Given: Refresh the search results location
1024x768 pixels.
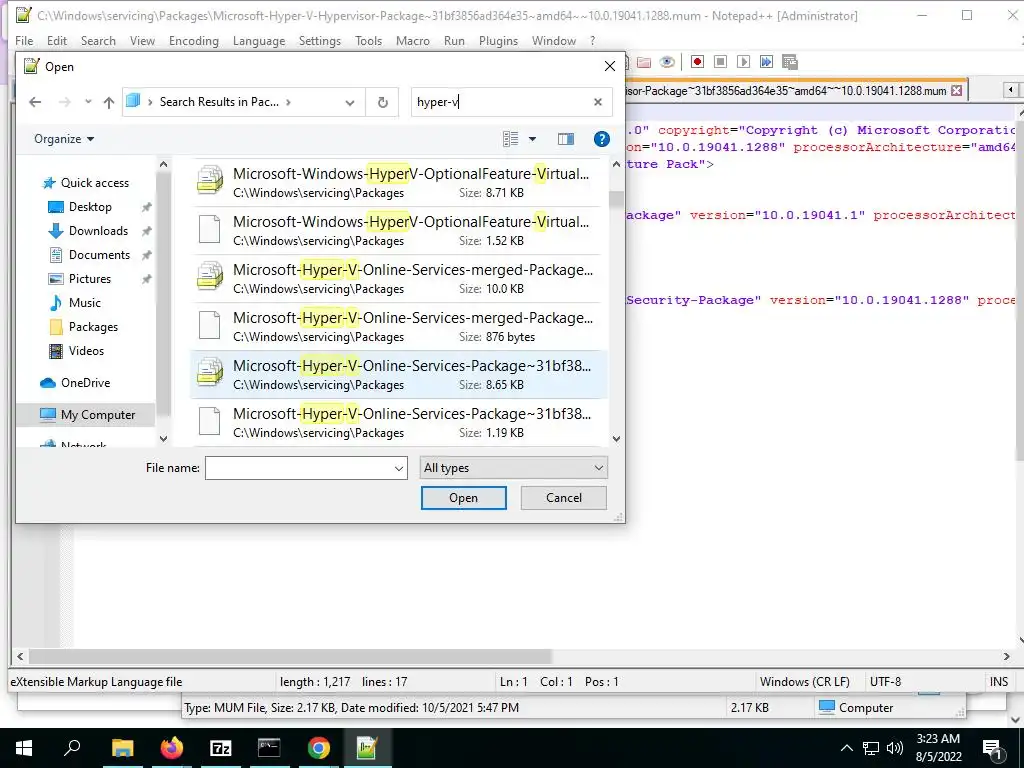Looking at the screenshot, I should pyautogui.click(x=383, y=102).
